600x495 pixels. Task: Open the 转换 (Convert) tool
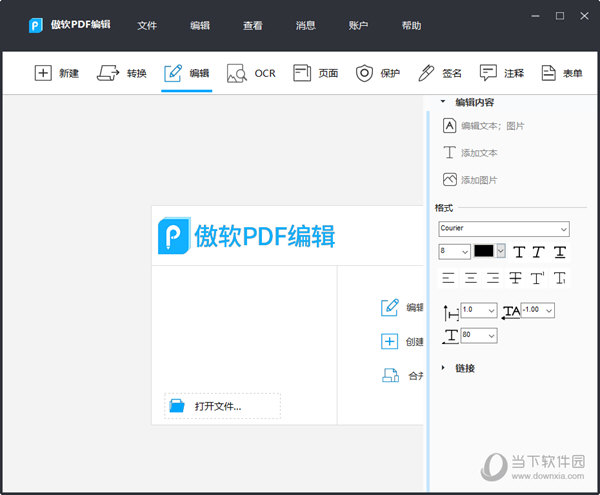pyautogui.click(x=122, y=73)
